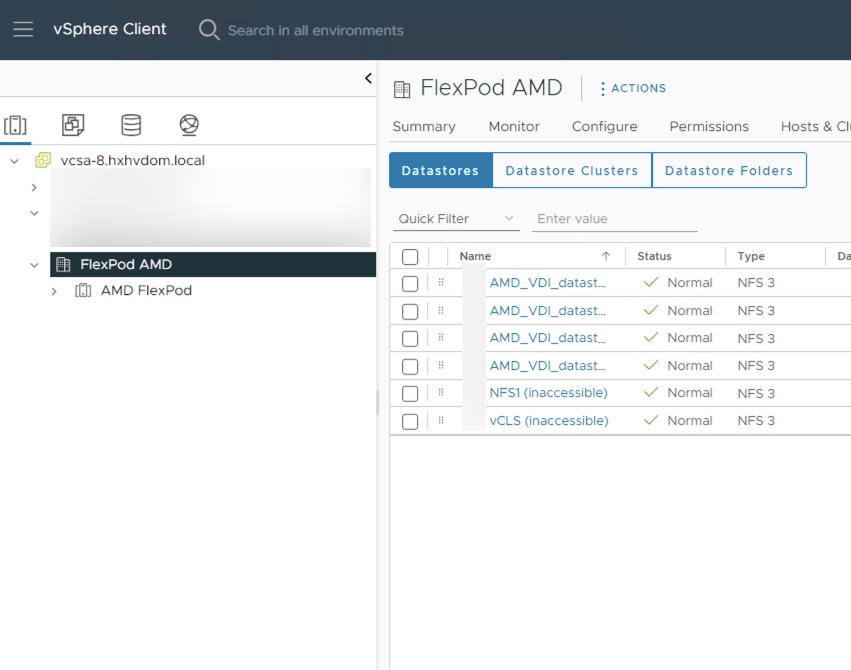This screenshot has height=670, width=851.
Task: Click the ACTIONS three-dot icon
Action: [x=602, y=89]
